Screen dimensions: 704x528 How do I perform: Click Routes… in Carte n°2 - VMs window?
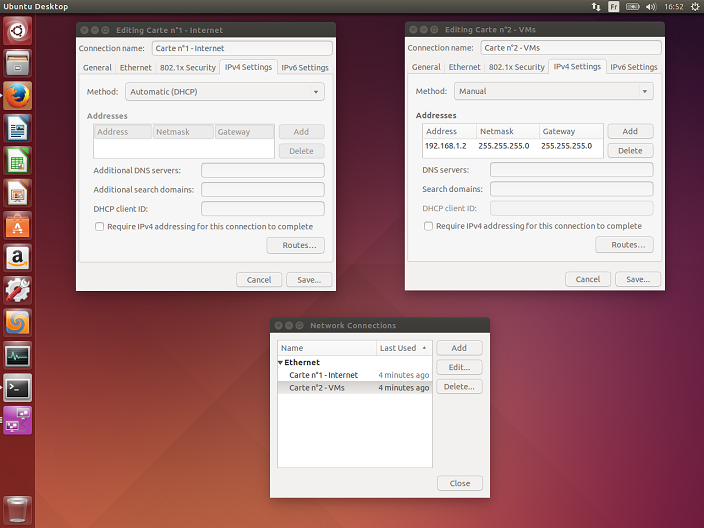point(625,245)
